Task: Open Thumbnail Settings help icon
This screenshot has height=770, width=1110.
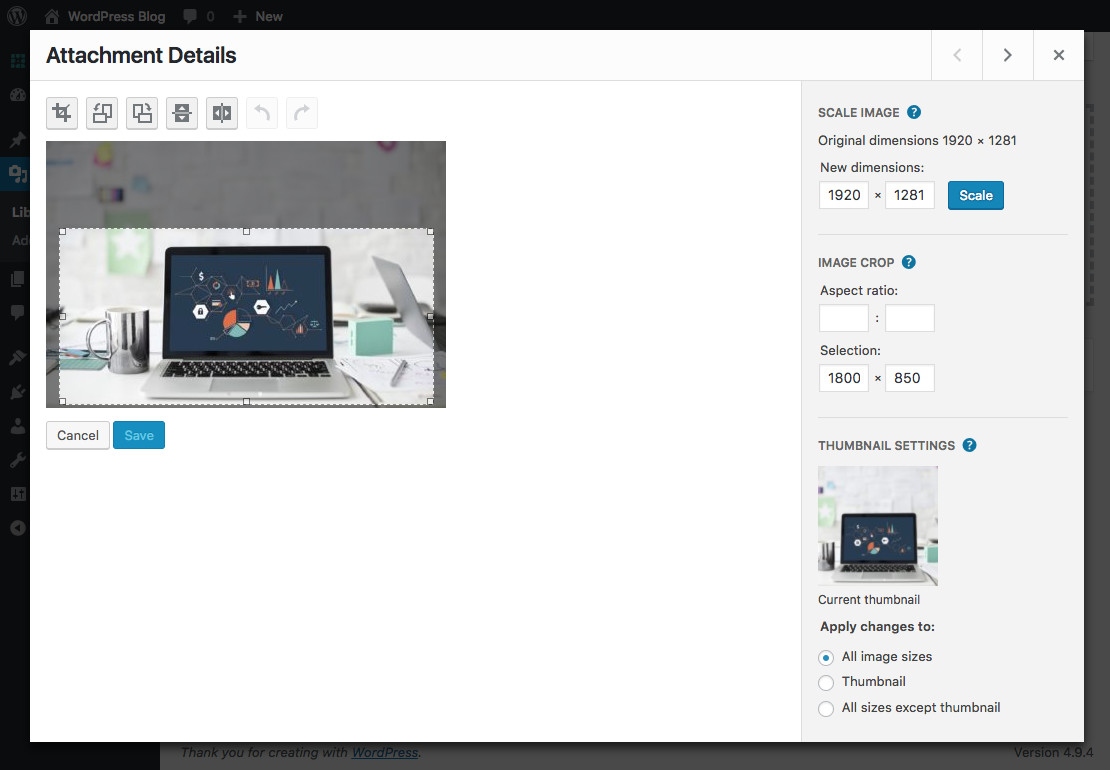Action: (x=970, y=445)
